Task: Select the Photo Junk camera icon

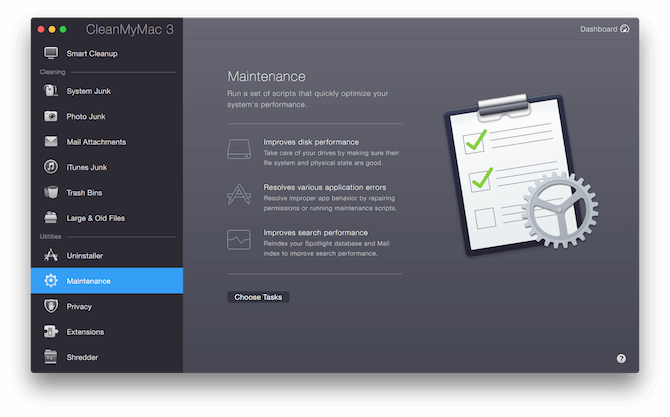Action: point(51,116)
